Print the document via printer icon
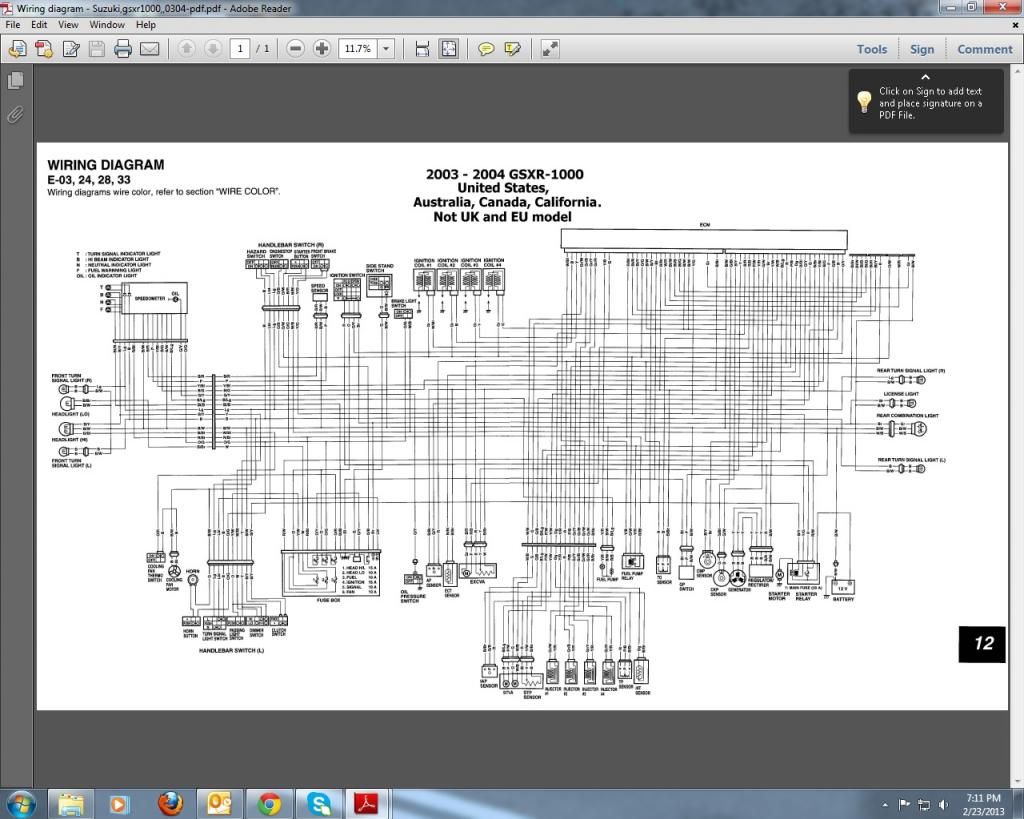This screenshot has width=1024, height=819. (123, 49)
